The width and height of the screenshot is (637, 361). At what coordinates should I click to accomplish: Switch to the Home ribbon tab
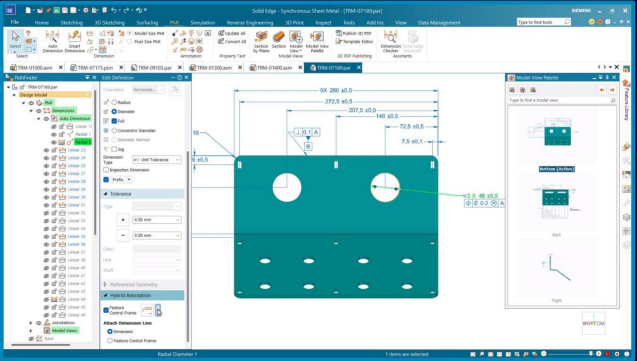[x=41, y=23]
